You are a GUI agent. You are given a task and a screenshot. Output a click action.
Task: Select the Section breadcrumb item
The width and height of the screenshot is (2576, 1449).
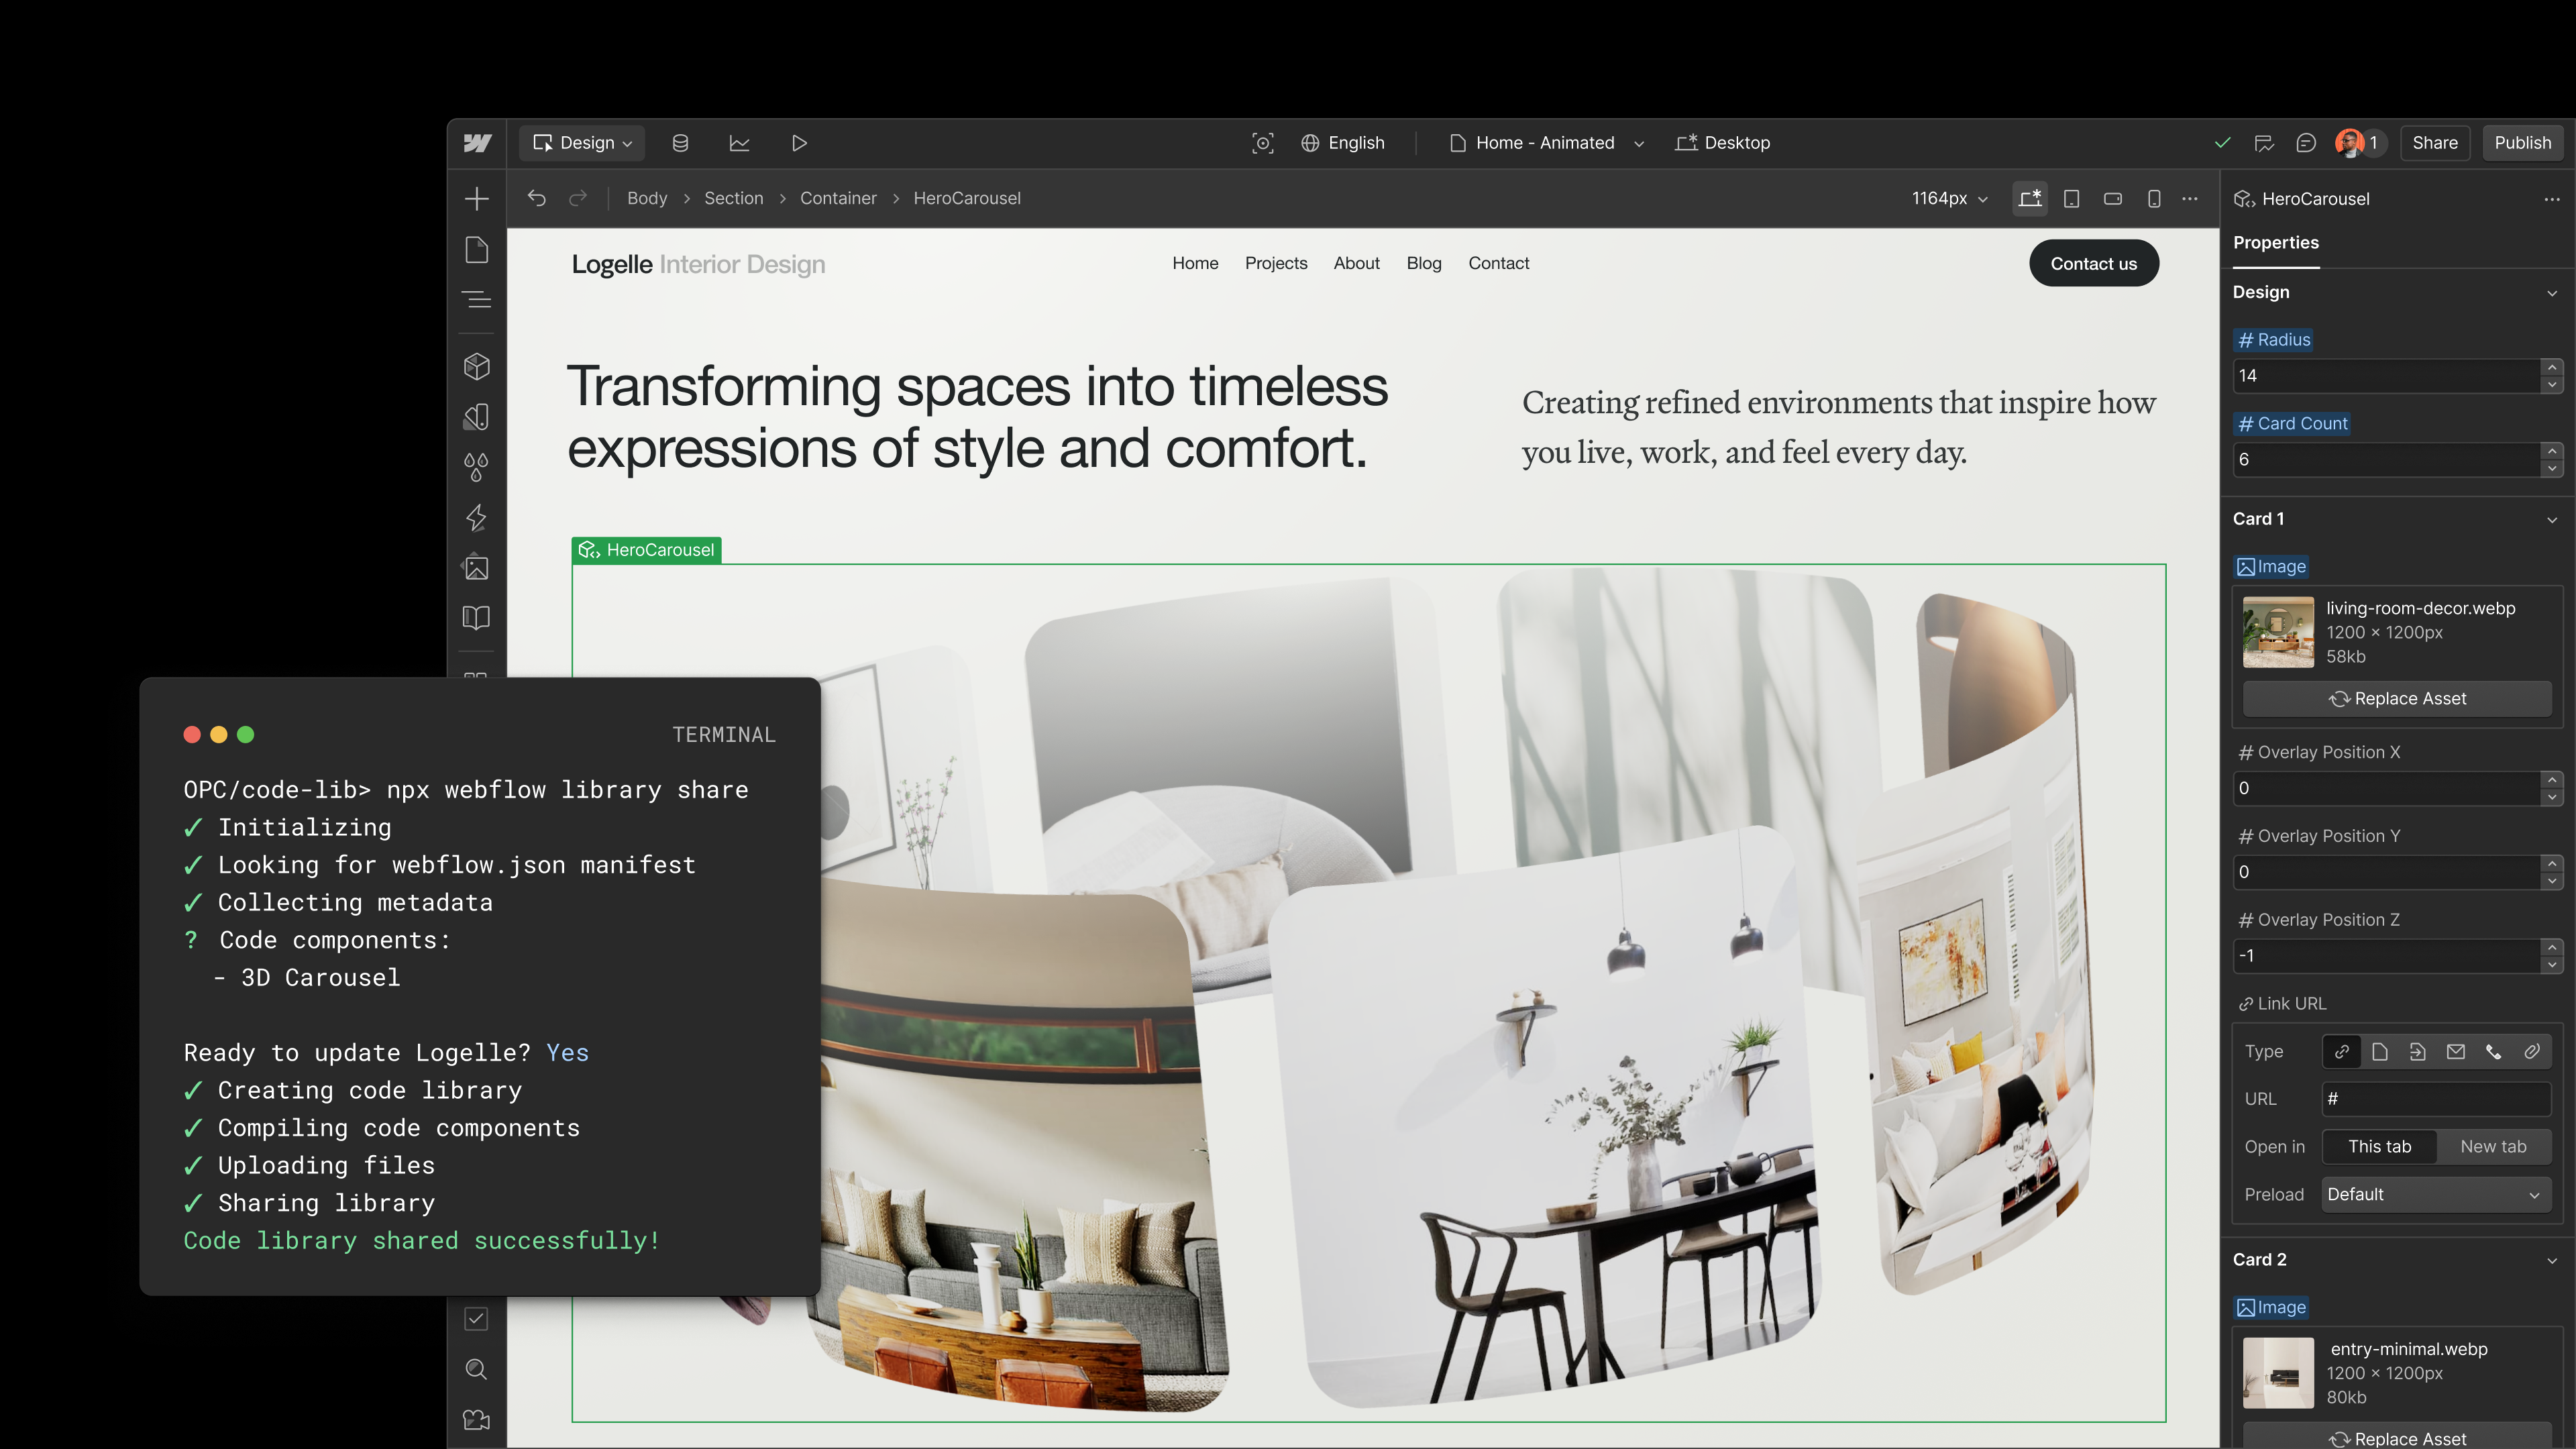click(x=733, y=198)
